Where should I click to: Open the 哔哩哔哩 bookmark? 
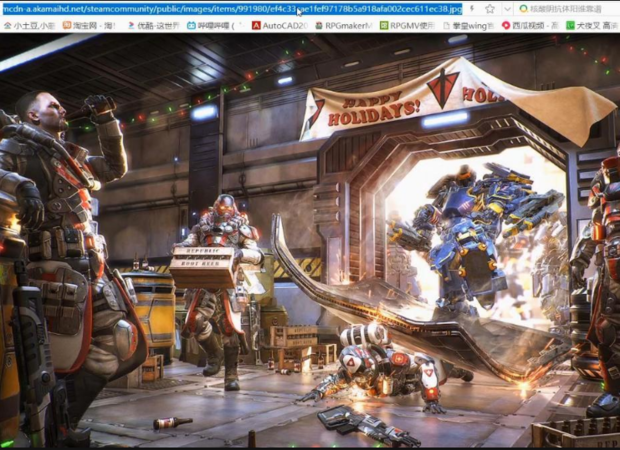(x=214, y=26)
